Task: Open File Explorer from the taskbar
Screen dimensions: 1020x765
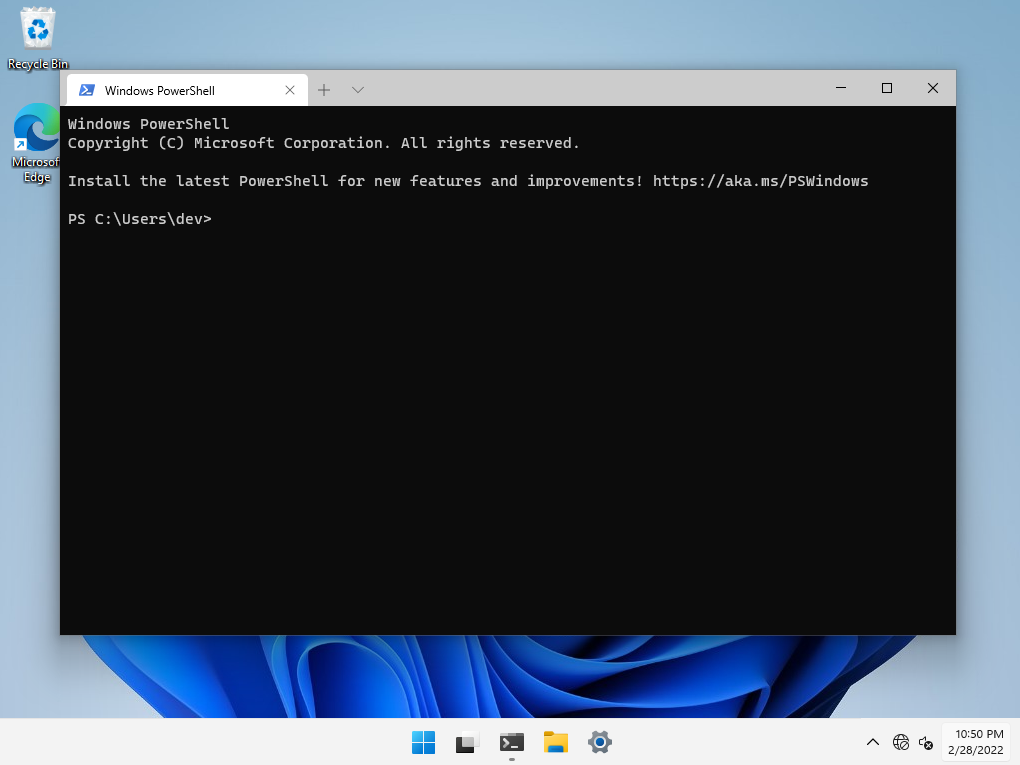Action: click(x=556, y=742)
